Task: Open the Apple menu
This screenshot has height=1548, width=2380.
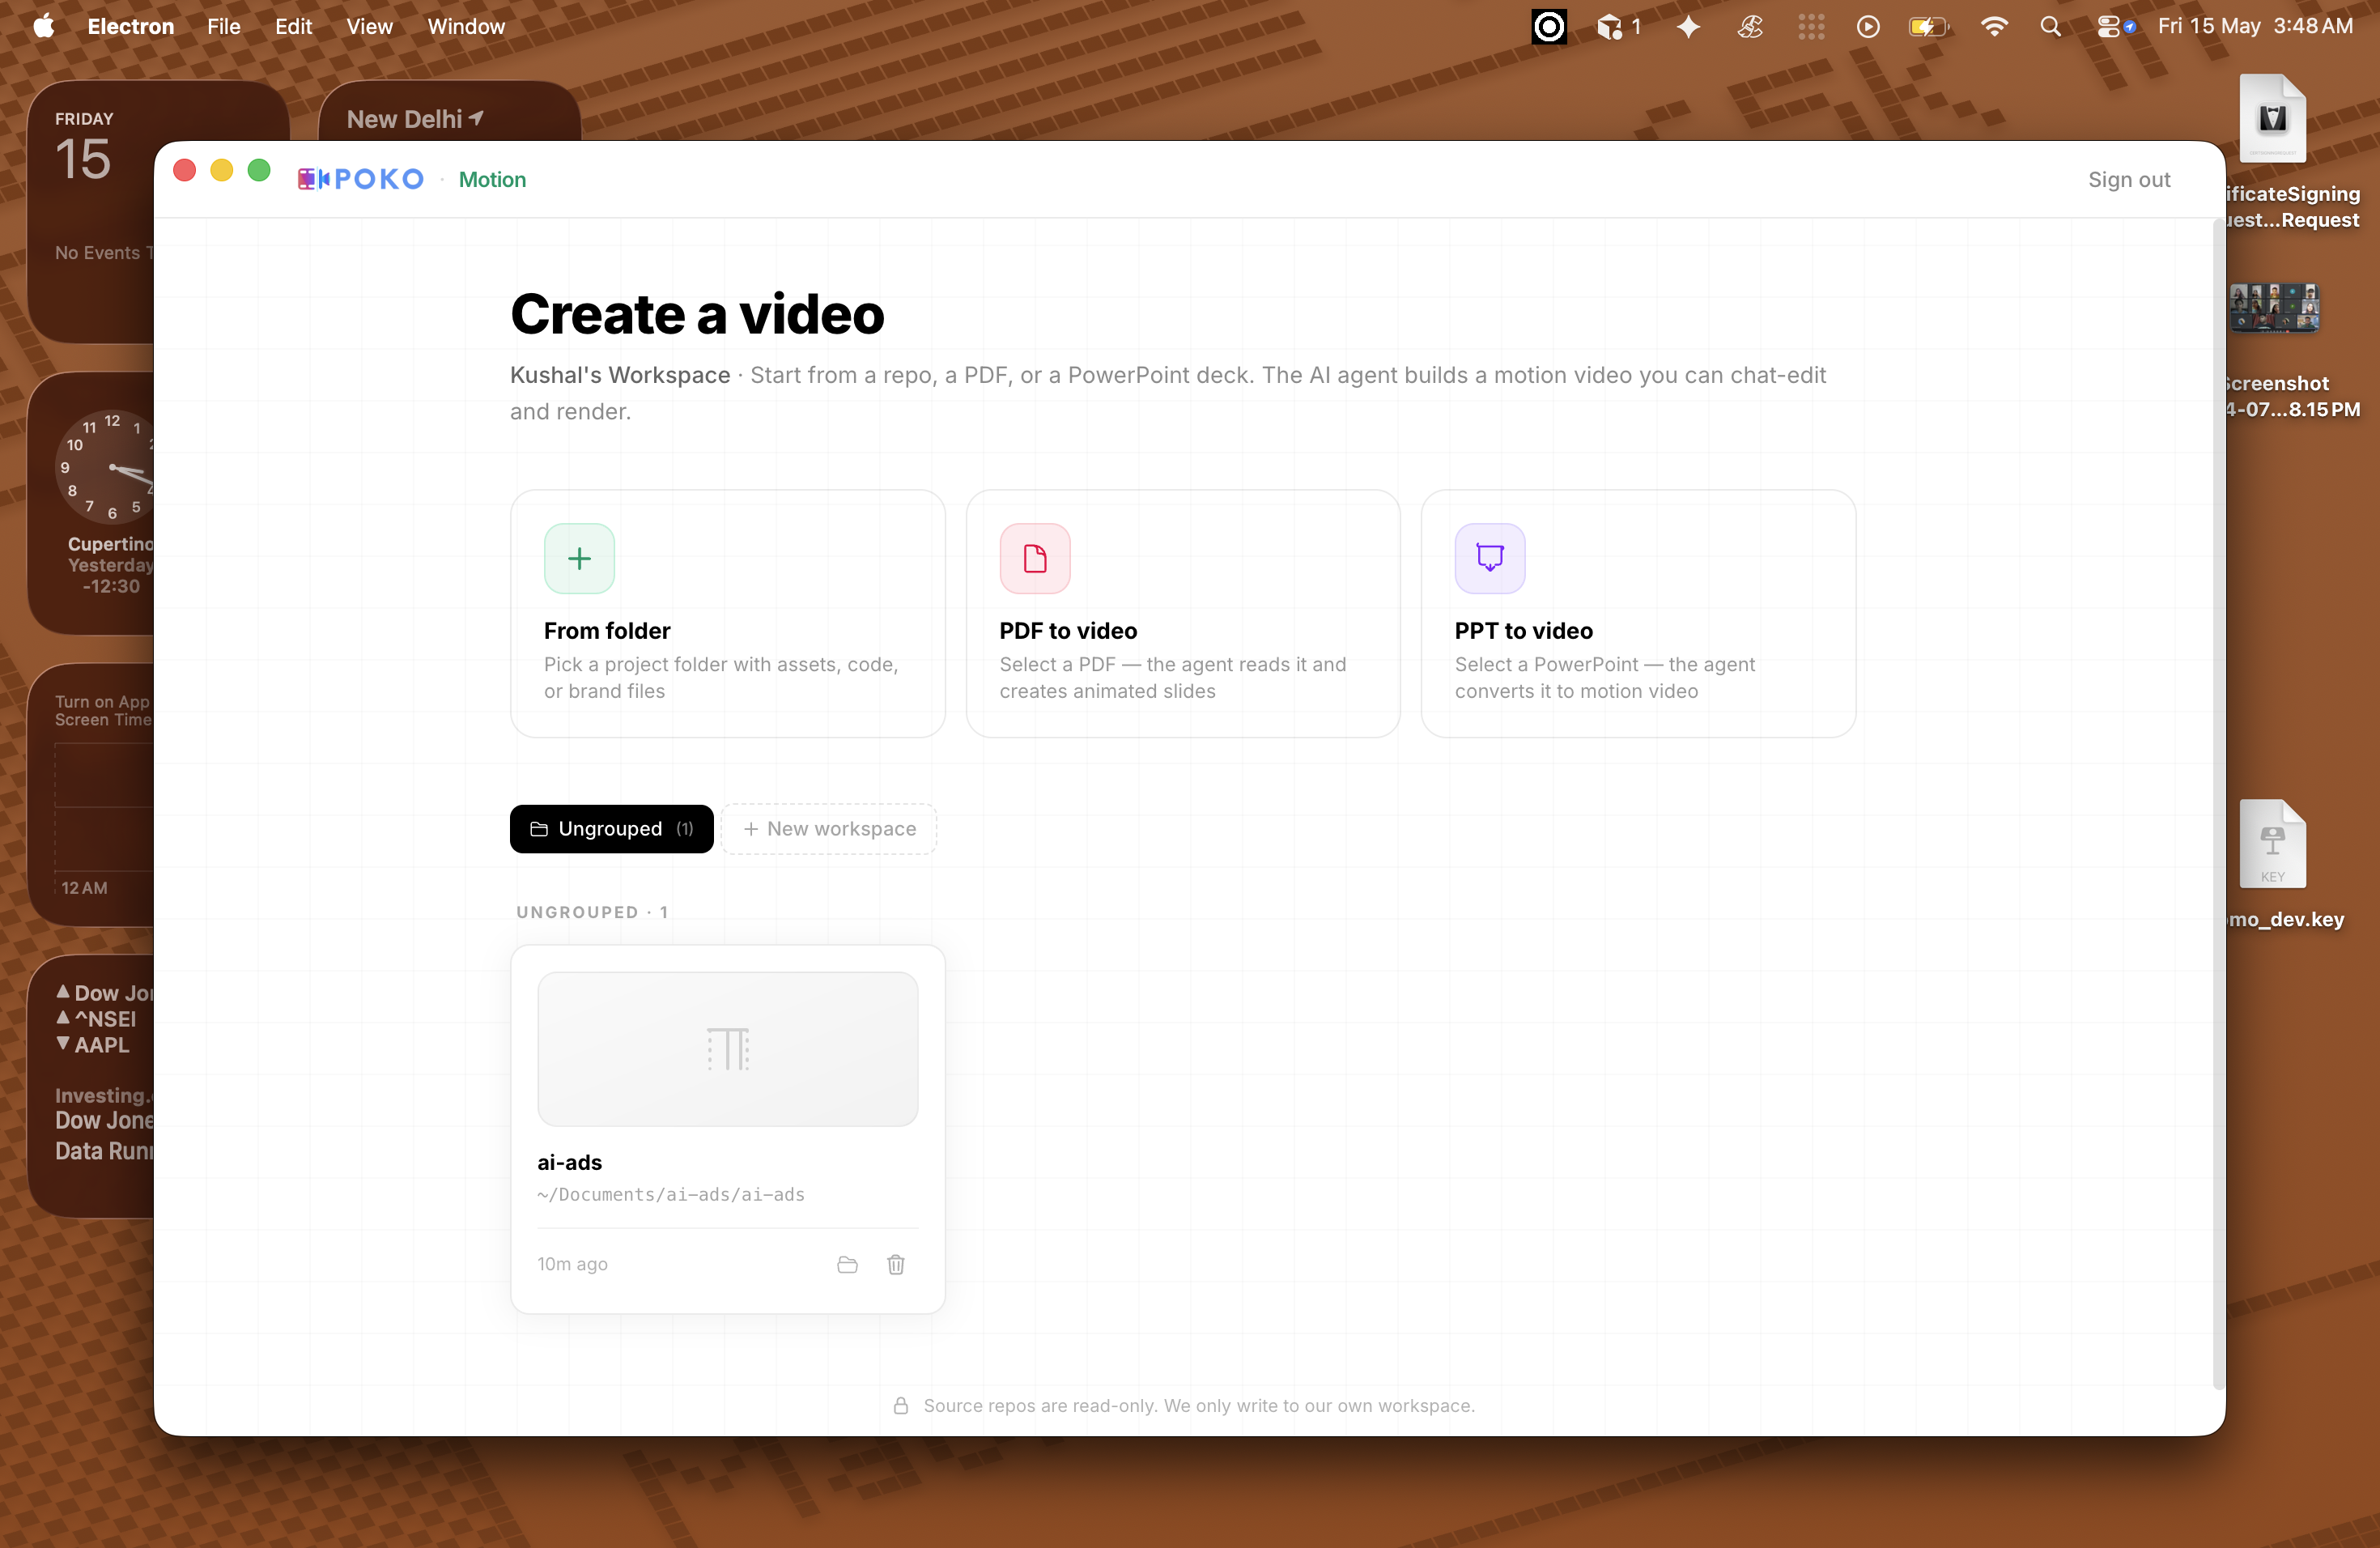Action: click(43, 26)
